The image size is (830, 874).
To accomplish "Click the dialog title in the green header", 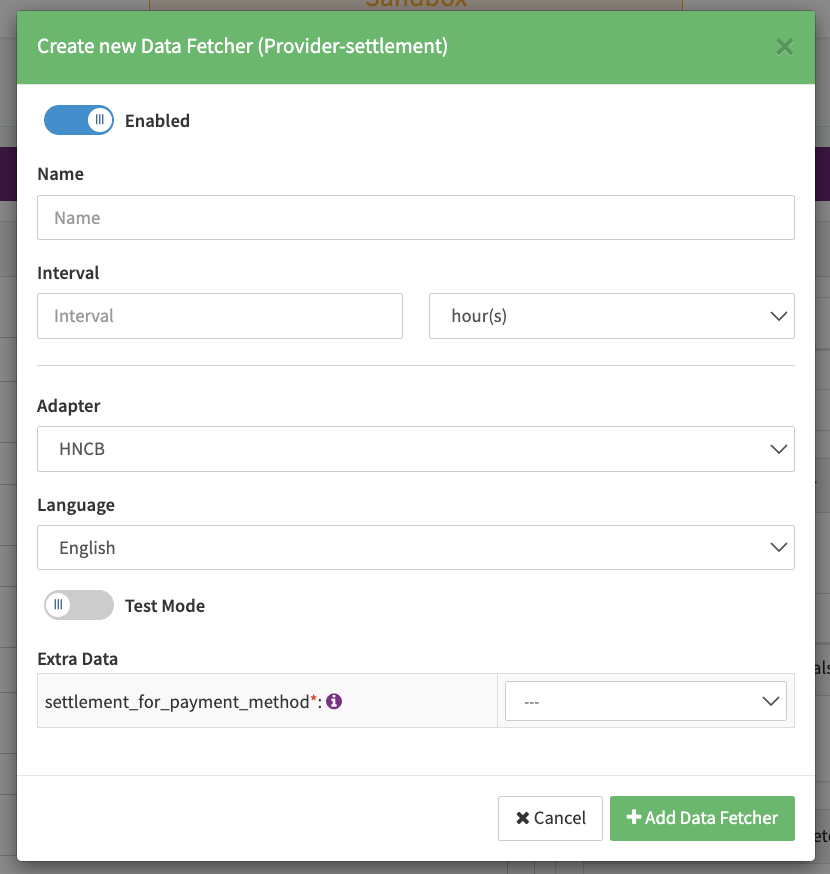I will tap(242, 46).
